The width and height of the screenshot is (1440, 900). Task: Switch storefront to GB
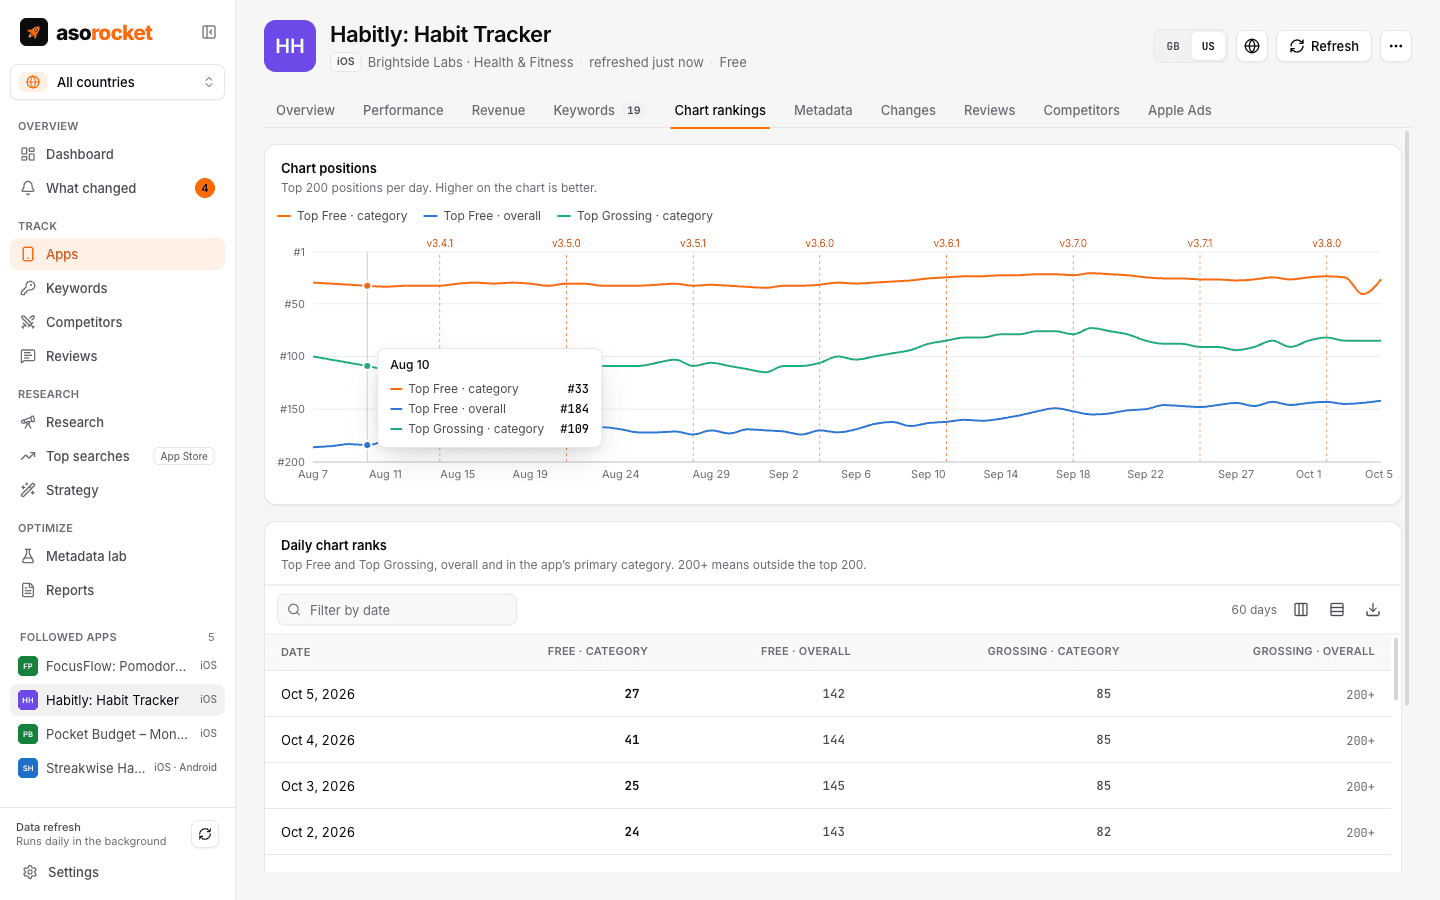click(1173, 46)
